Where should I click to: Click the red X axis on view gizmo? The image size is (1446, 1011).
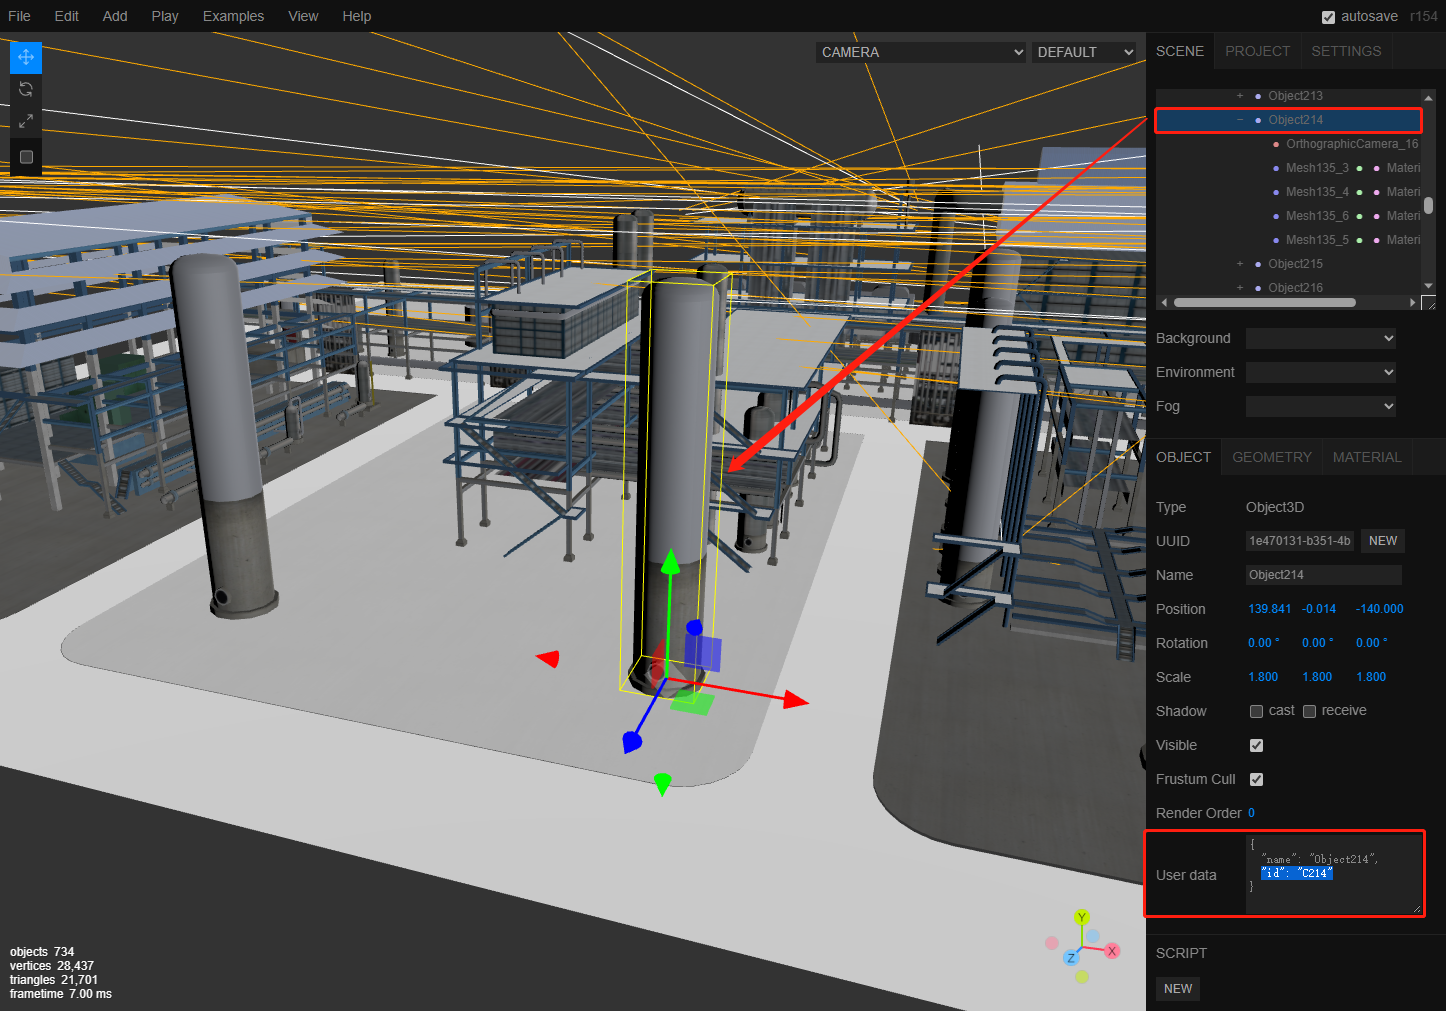coord(1111,951)
